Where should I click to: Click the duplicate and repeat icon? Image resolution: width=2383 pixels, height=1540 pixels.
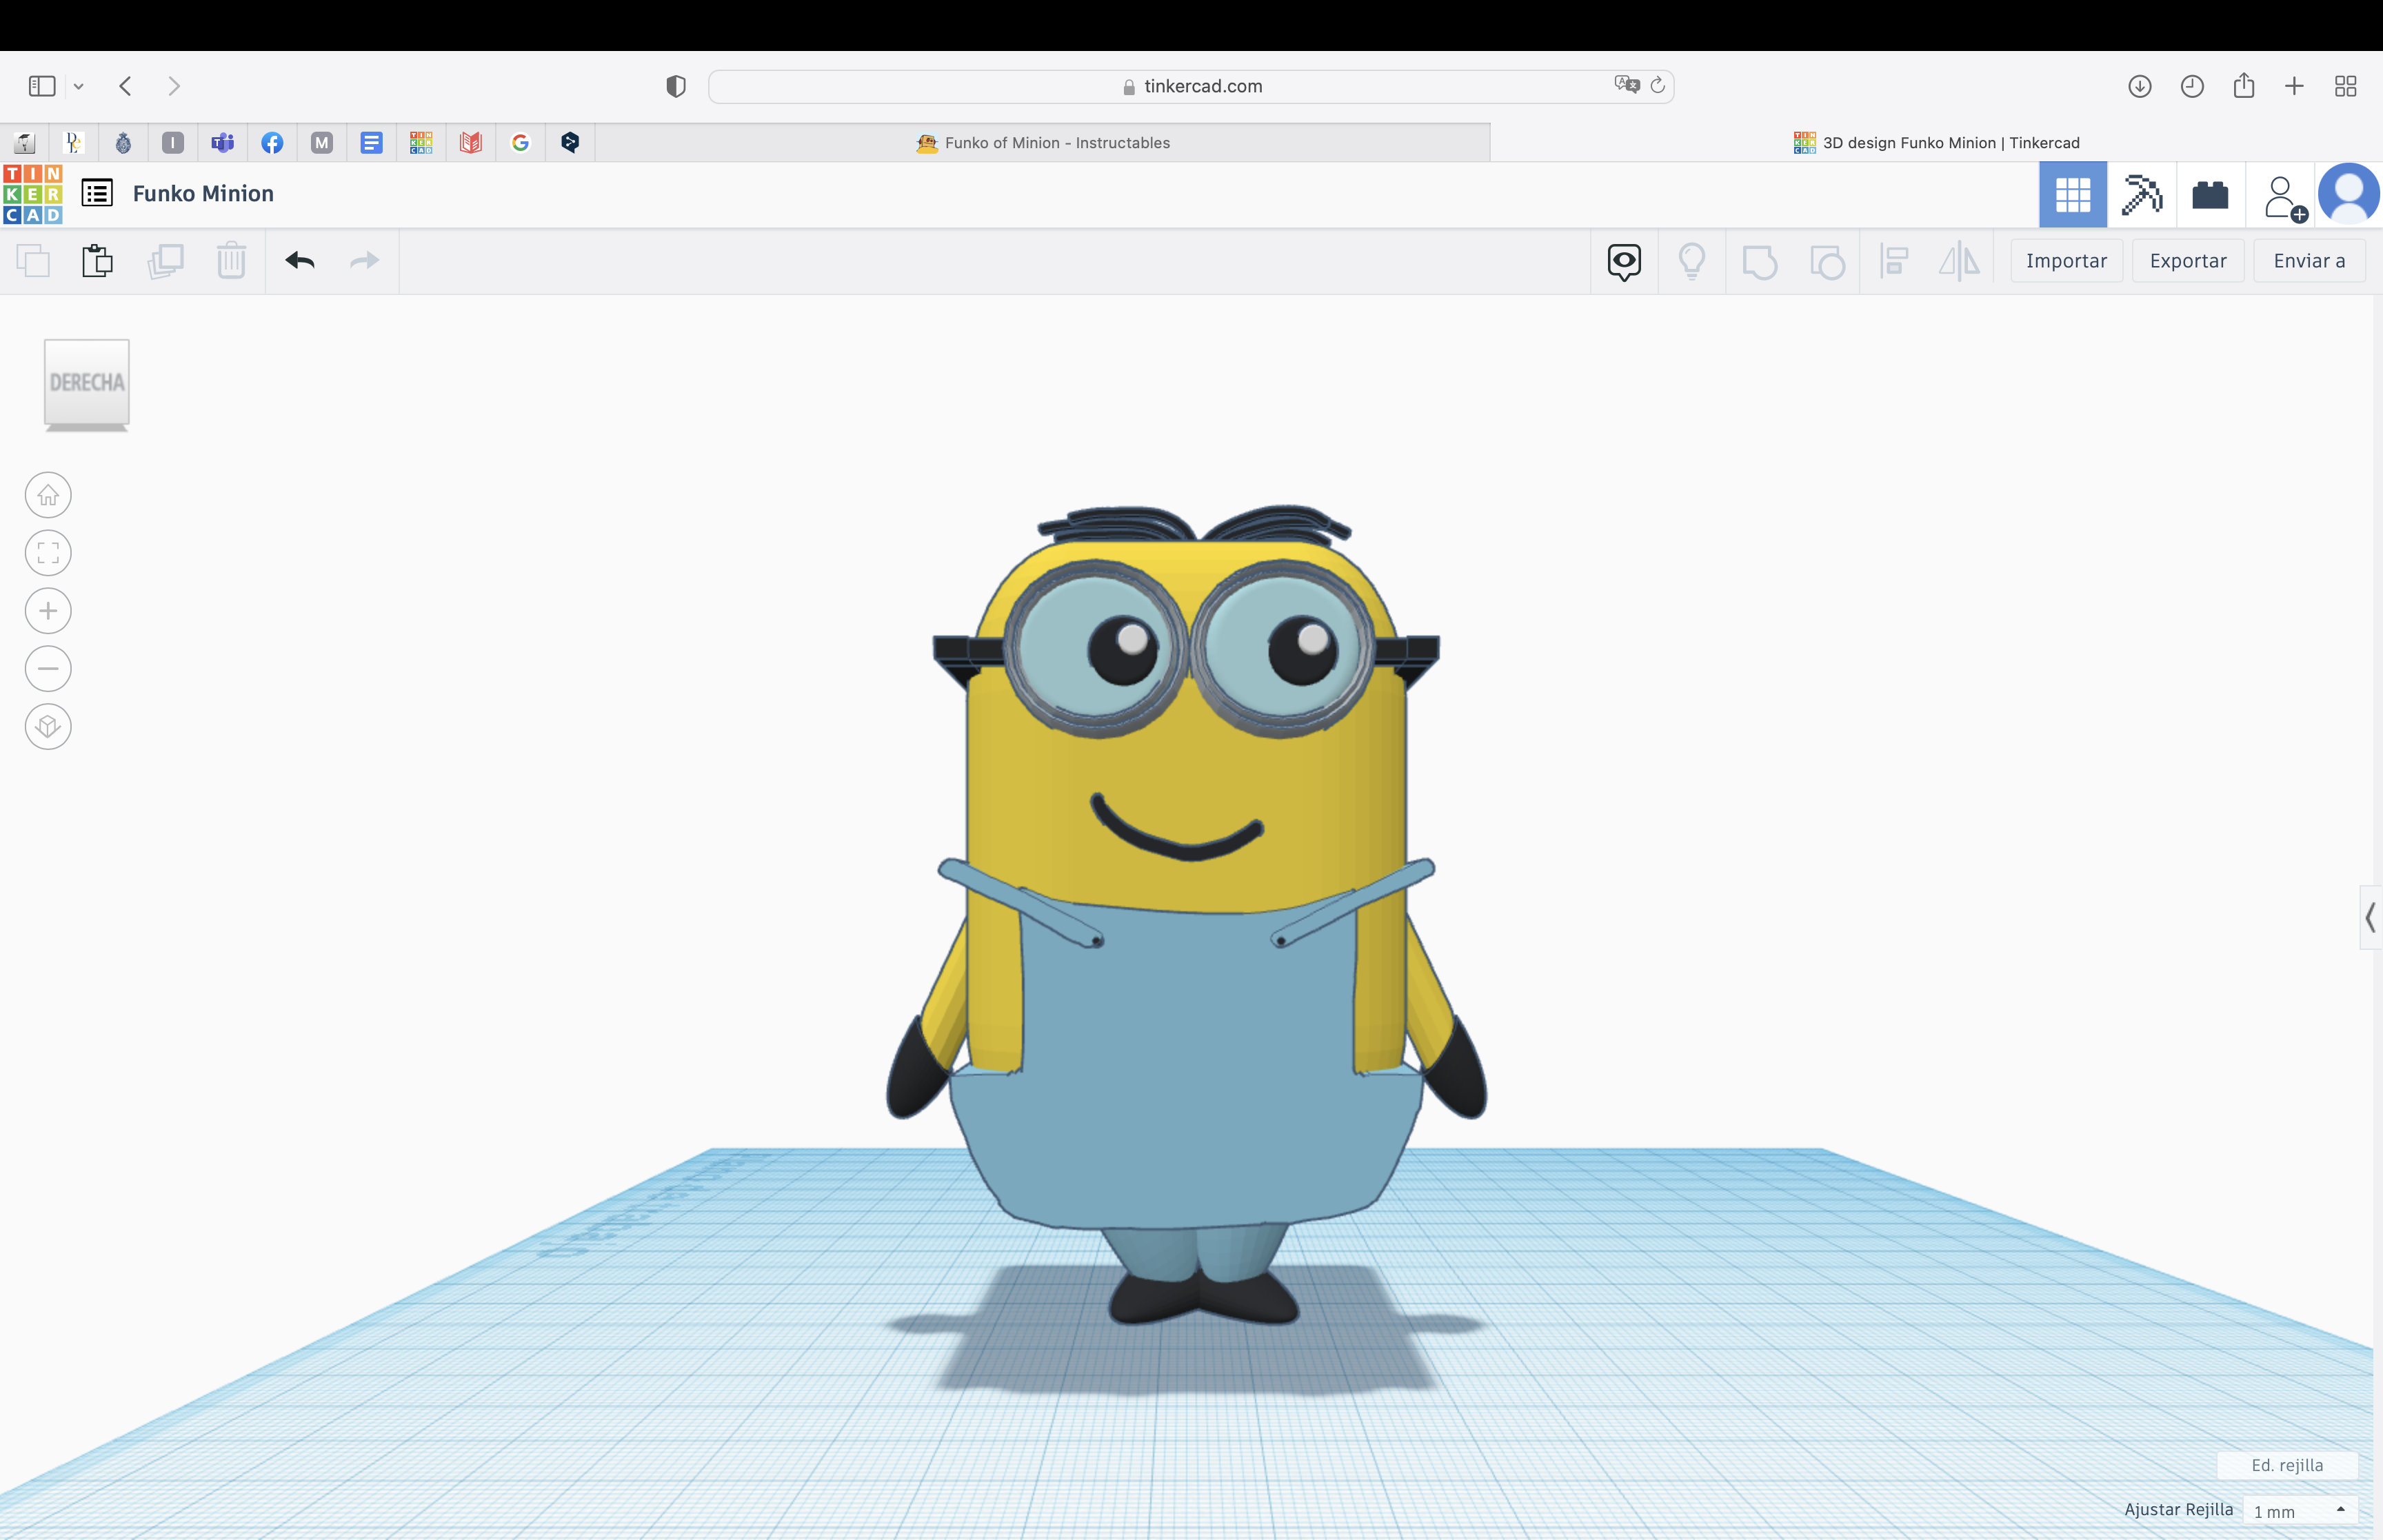pyautogui.click(x=165, y=261)
